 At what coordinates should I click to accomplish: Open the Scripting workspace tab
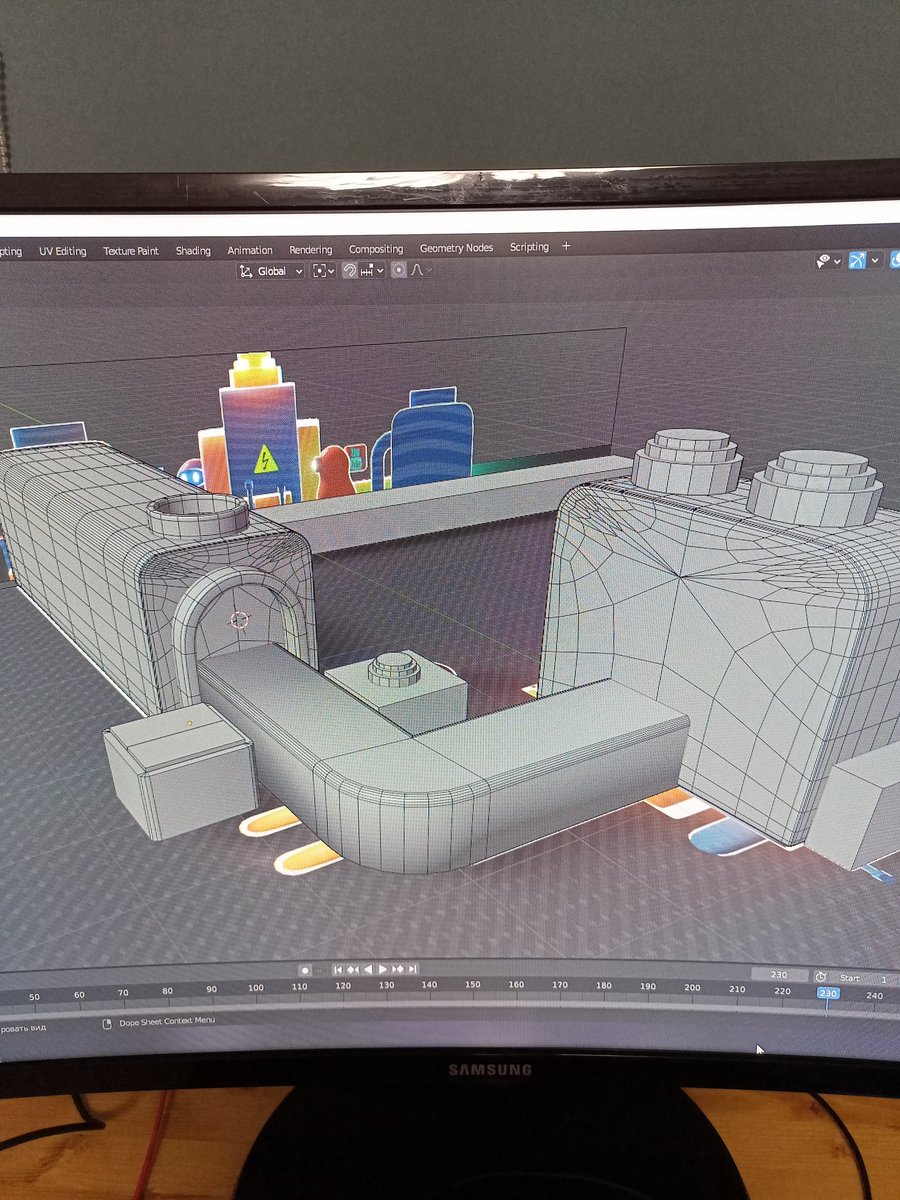[x=529, y=247]
